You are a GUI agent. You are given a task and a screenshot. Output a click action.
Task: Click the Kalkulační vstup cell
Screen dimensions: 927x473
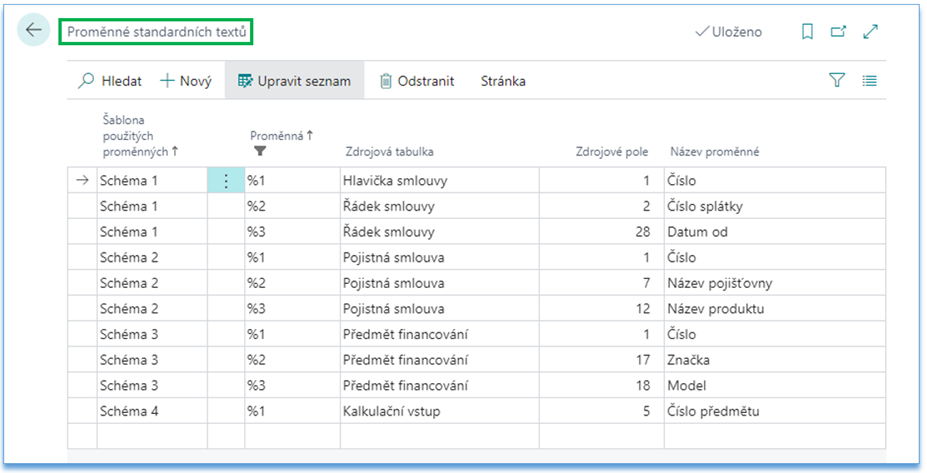[391, 410]
